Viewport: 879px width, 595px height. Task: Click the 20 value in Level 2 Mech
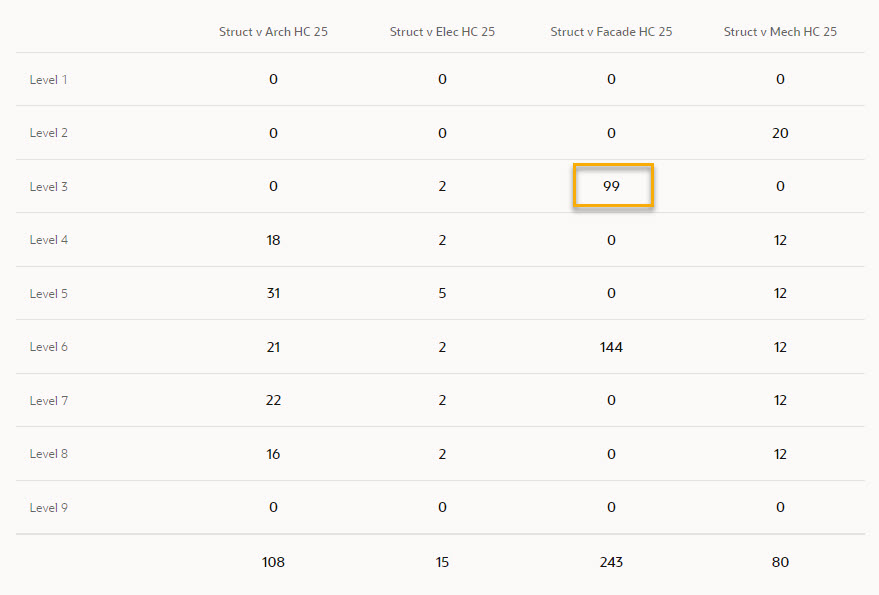(780, 133)
